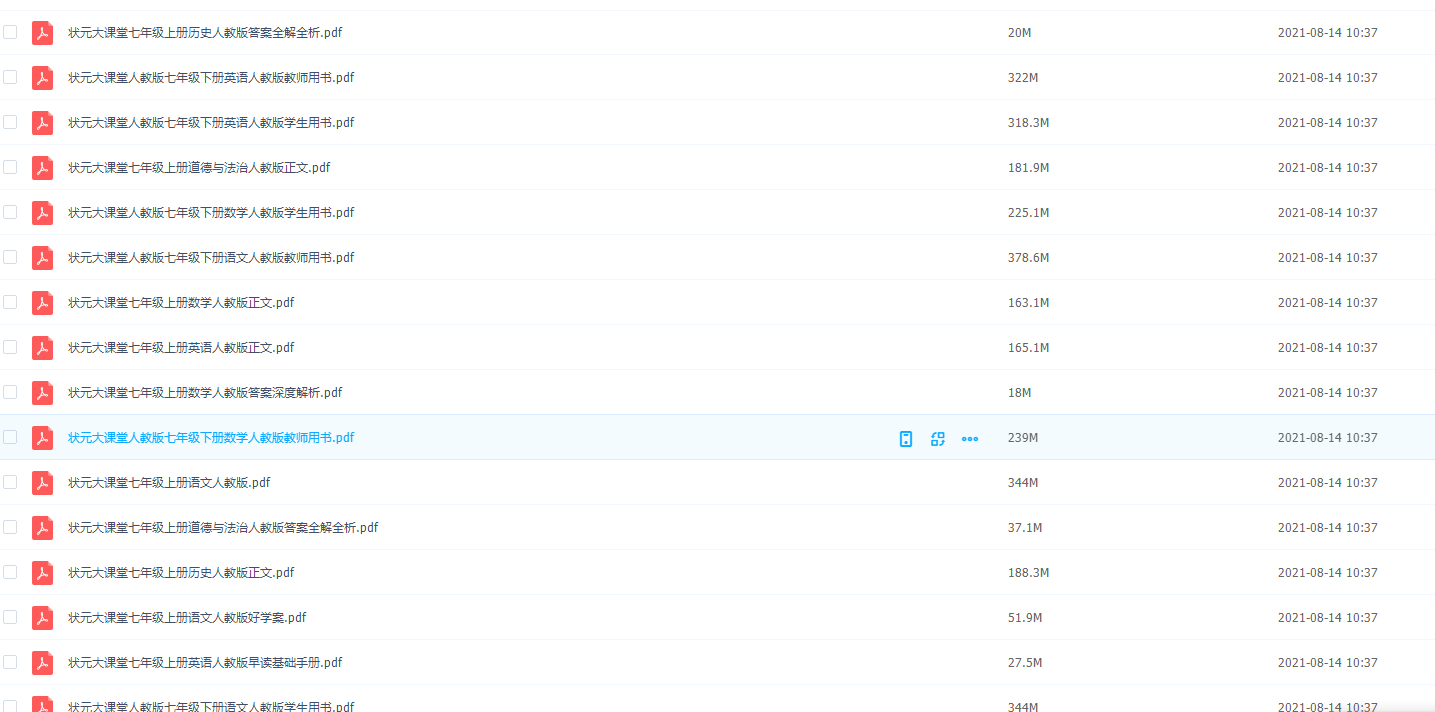Click PDF icon of 状元大课堂七年级上册数学人教版正文.pdf
The image size is (1435, 712).
click(42, 303)
